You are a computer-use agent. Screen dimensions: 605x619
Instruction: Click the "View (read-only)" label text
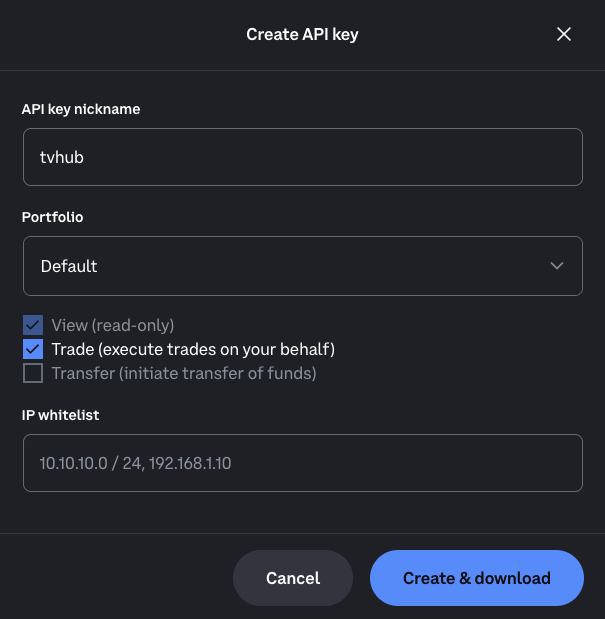click(113, 325)
